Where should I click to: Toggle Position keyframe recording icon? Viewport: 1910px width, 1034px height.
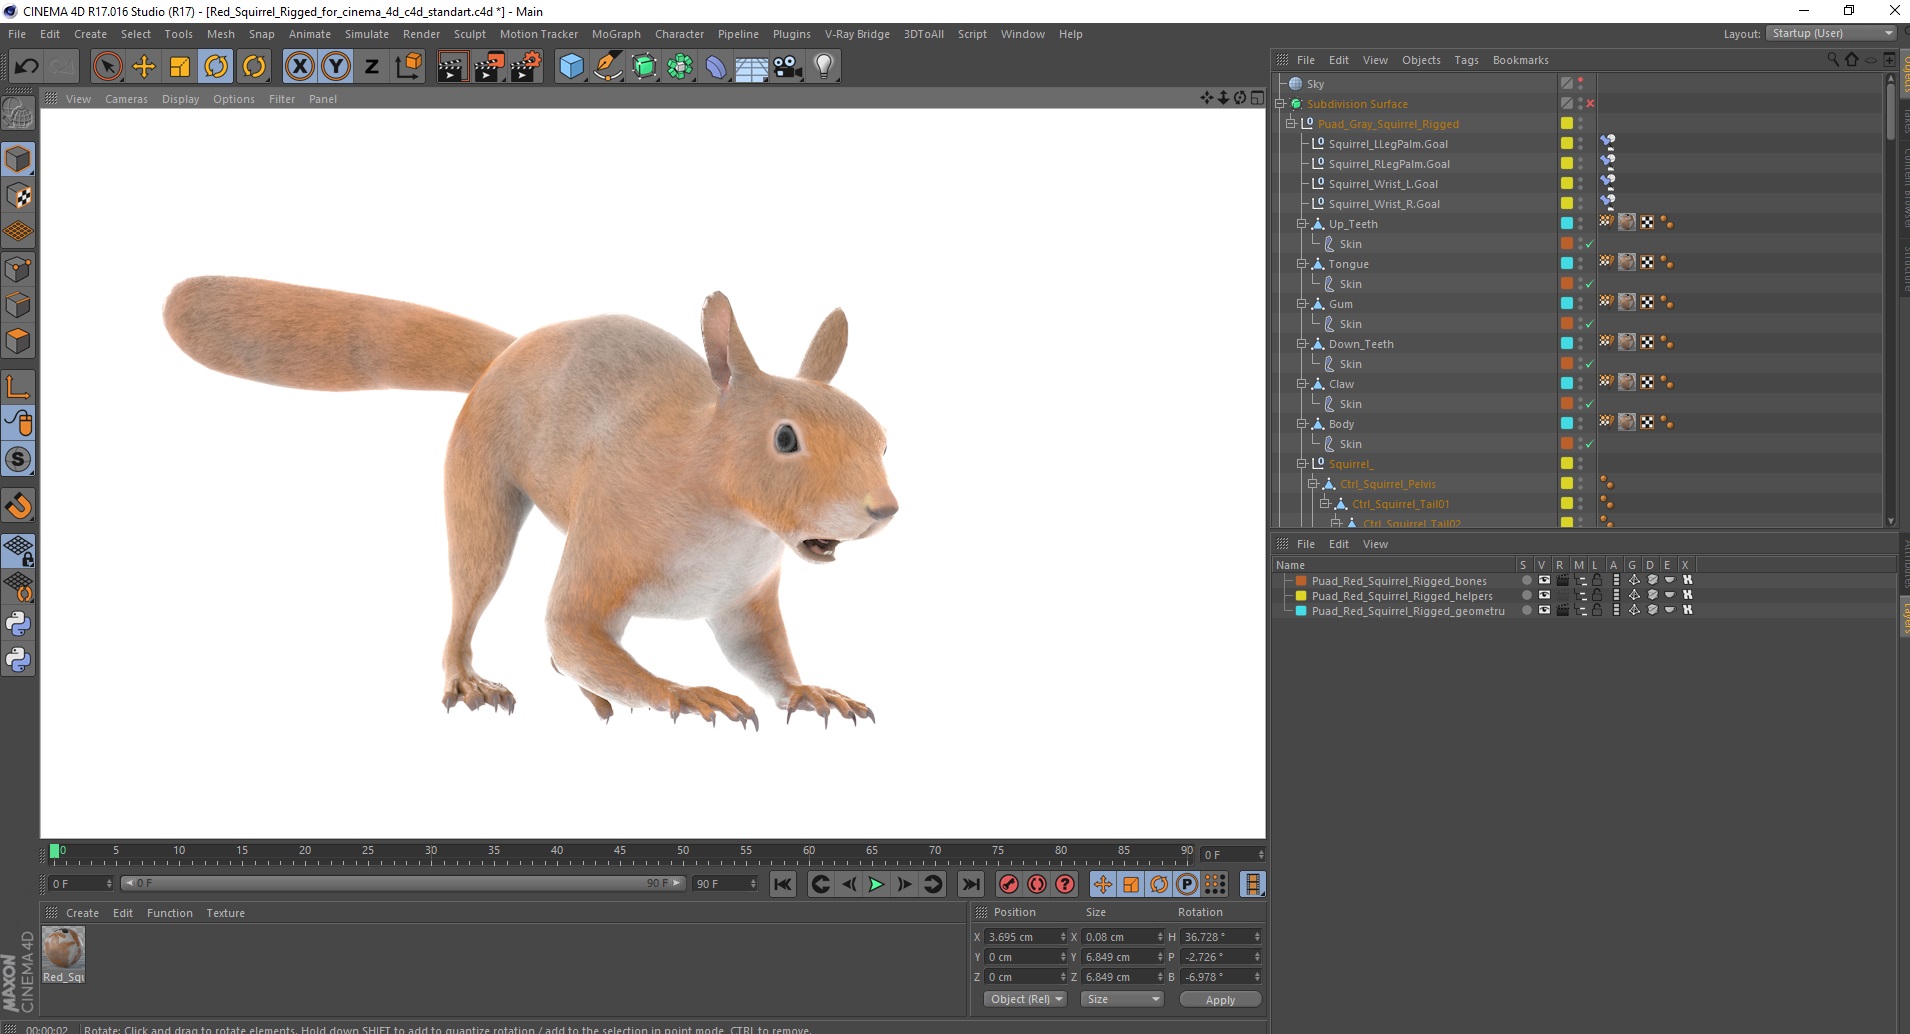(1102, 884)
